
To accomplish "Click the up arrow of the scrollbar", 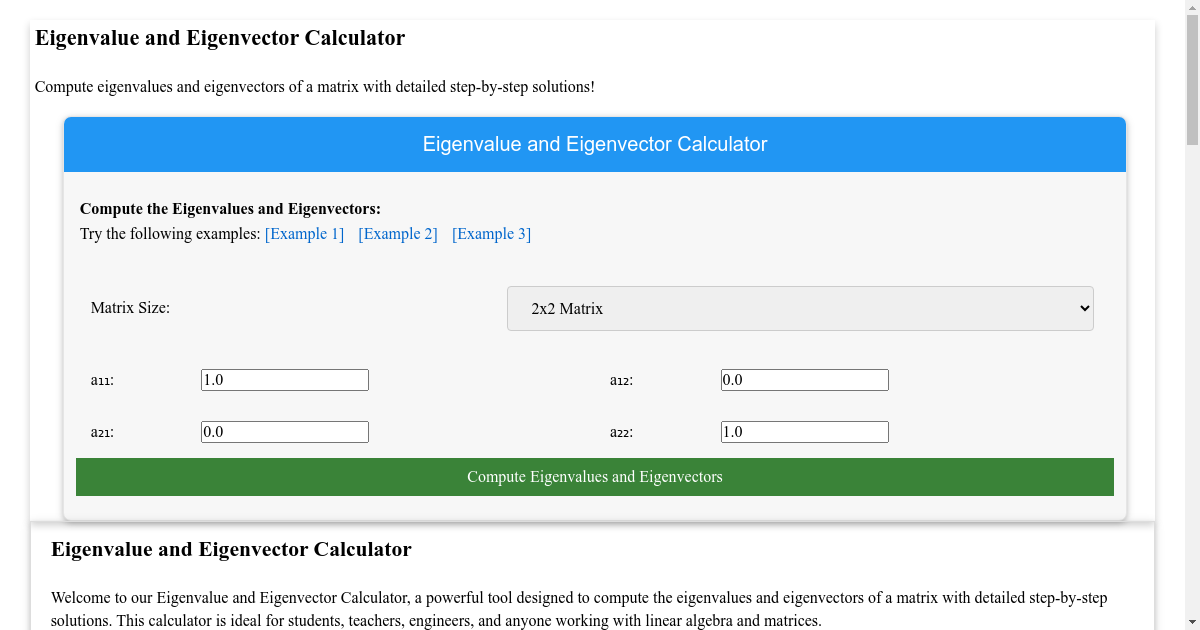I will click(x=1193, y=7).
